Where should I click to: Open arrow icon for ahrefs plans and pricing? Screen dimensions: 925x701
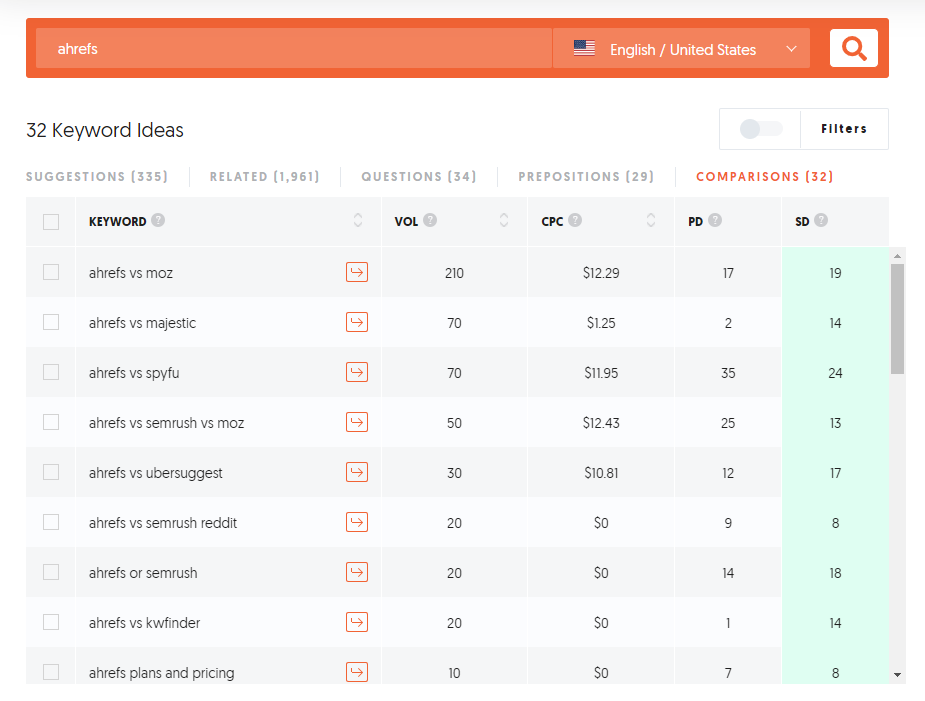(x=357, y=672)
